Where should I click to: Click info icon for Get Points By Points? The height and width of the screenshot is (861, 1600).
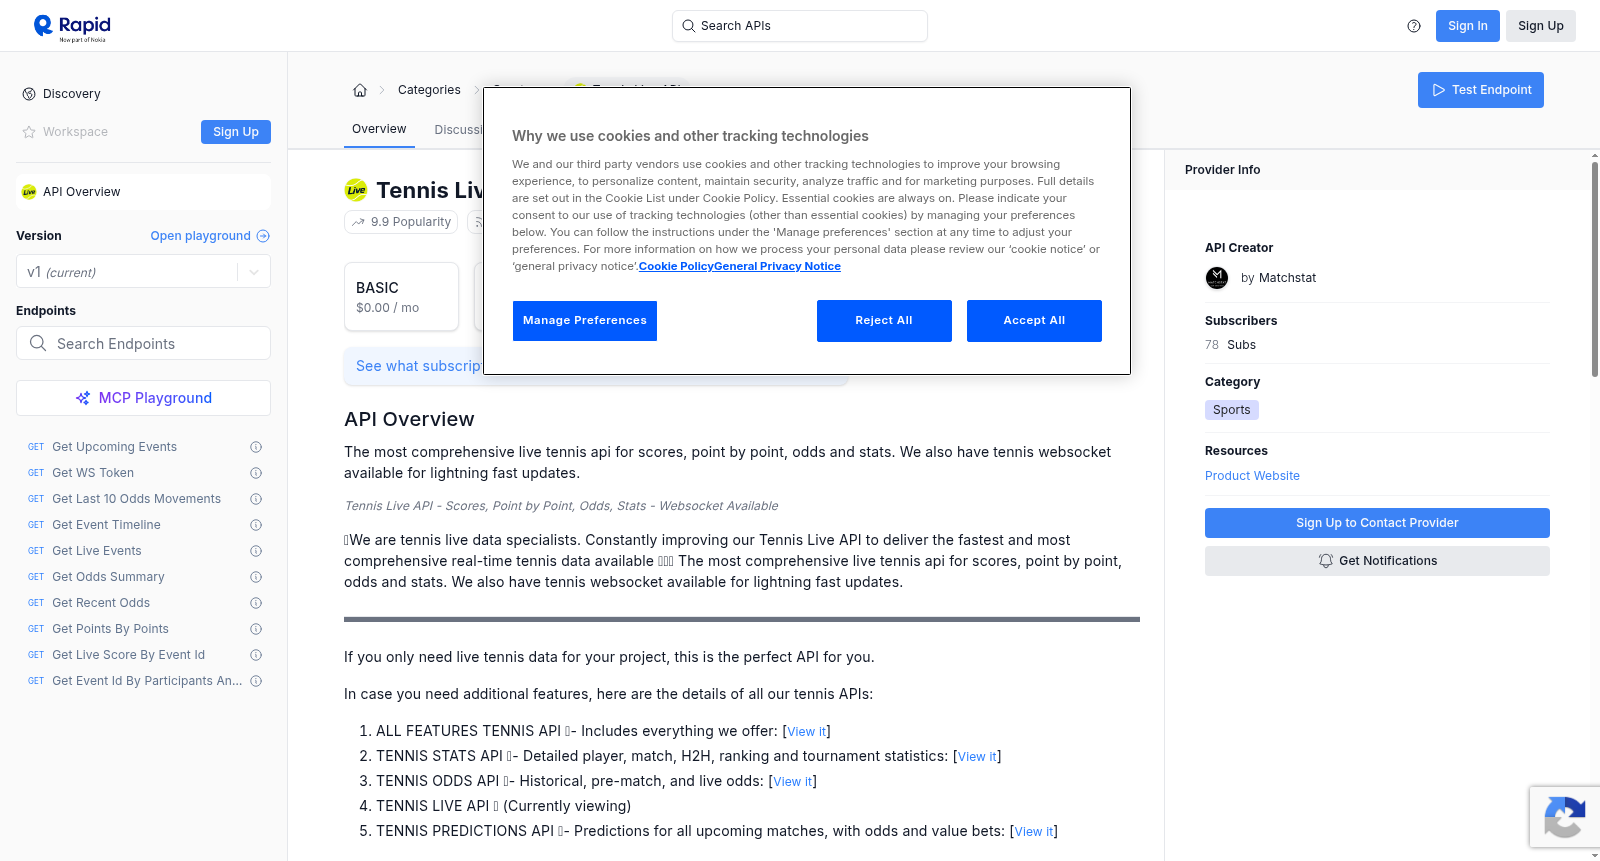tap(256, 629)
